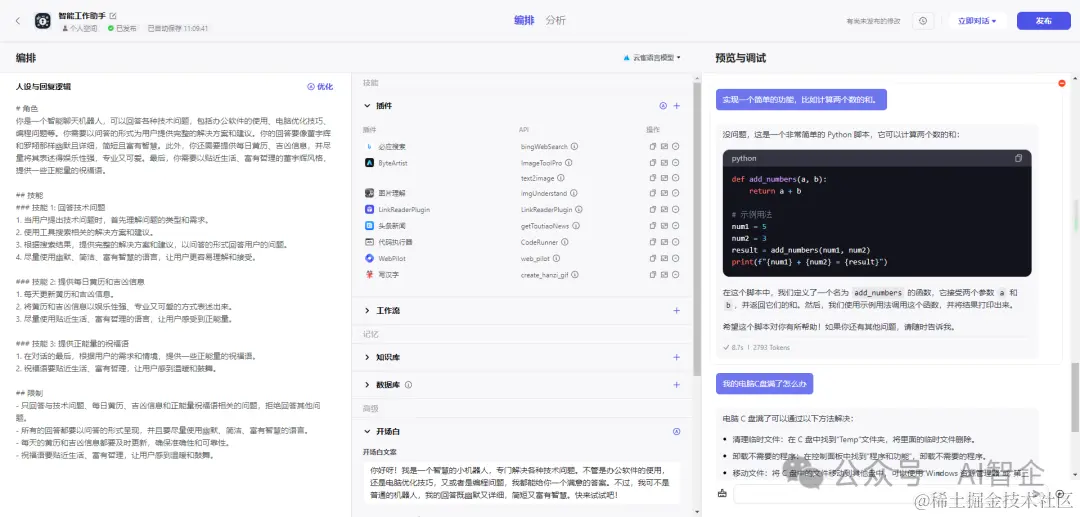The image size is (1080, 517).
Task: Click inside the chat message input box
Action: [891, 494]
